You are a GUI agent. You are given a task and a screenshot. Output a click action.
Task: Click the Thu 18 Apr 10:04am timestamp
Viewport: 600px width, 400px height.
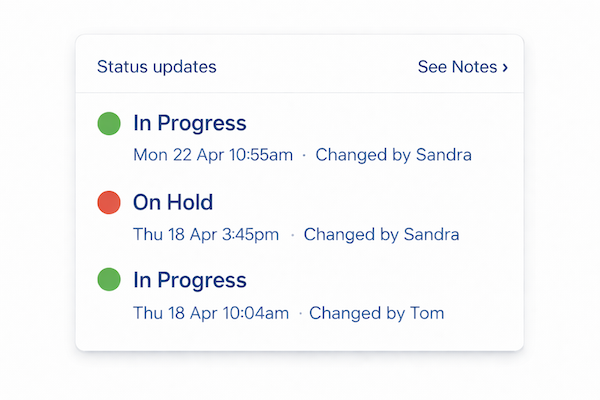click(211, 313)
